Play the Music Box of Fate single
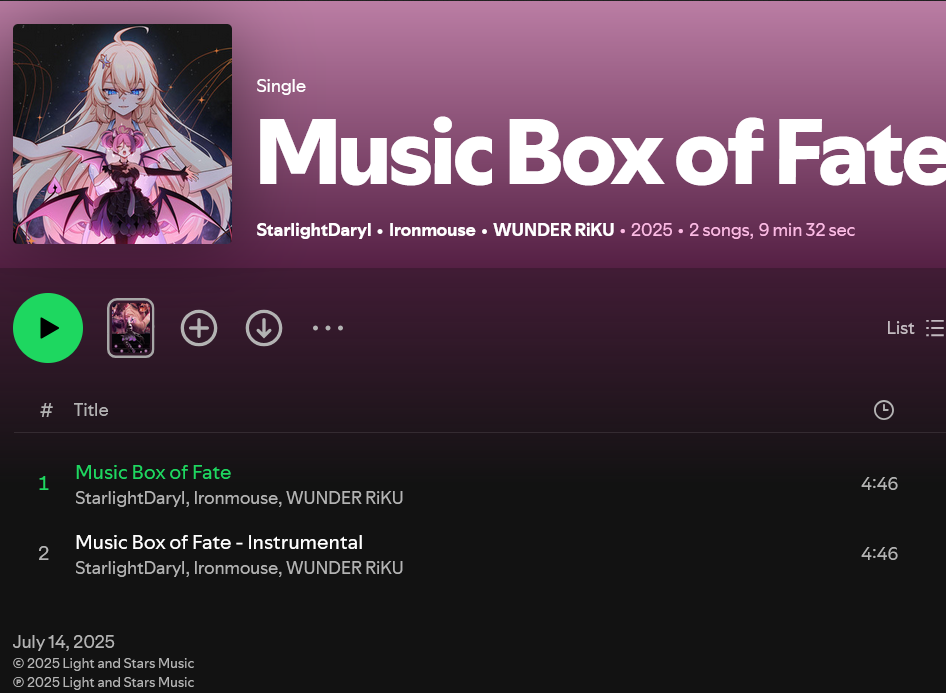The width and height of the screenshot is (946, 693). 48,328
